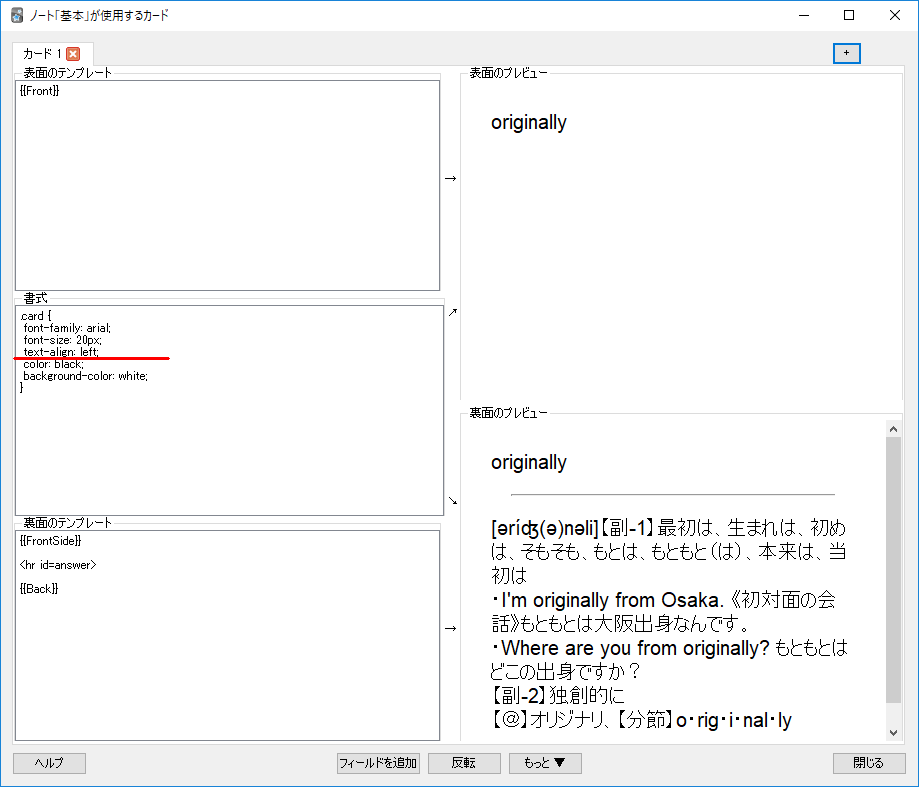Click the 反転 flip button
The width and height of the screenshot is (919, 787).
[464, 763]
